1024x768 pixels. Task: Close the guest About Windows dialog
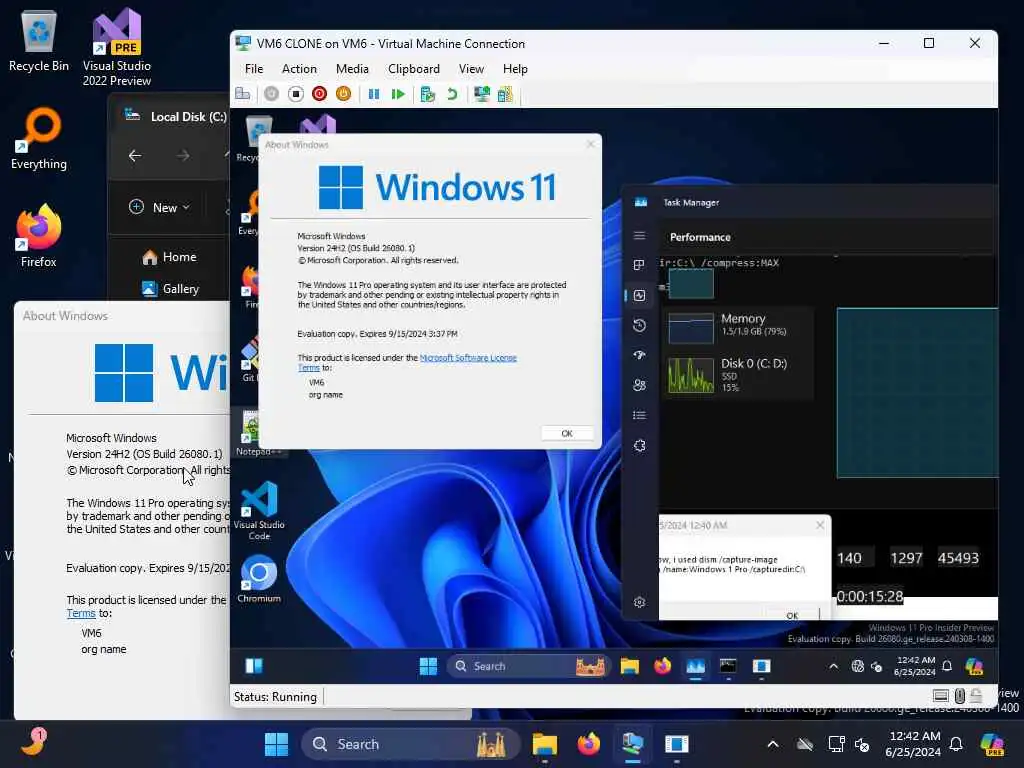[590, 144]
